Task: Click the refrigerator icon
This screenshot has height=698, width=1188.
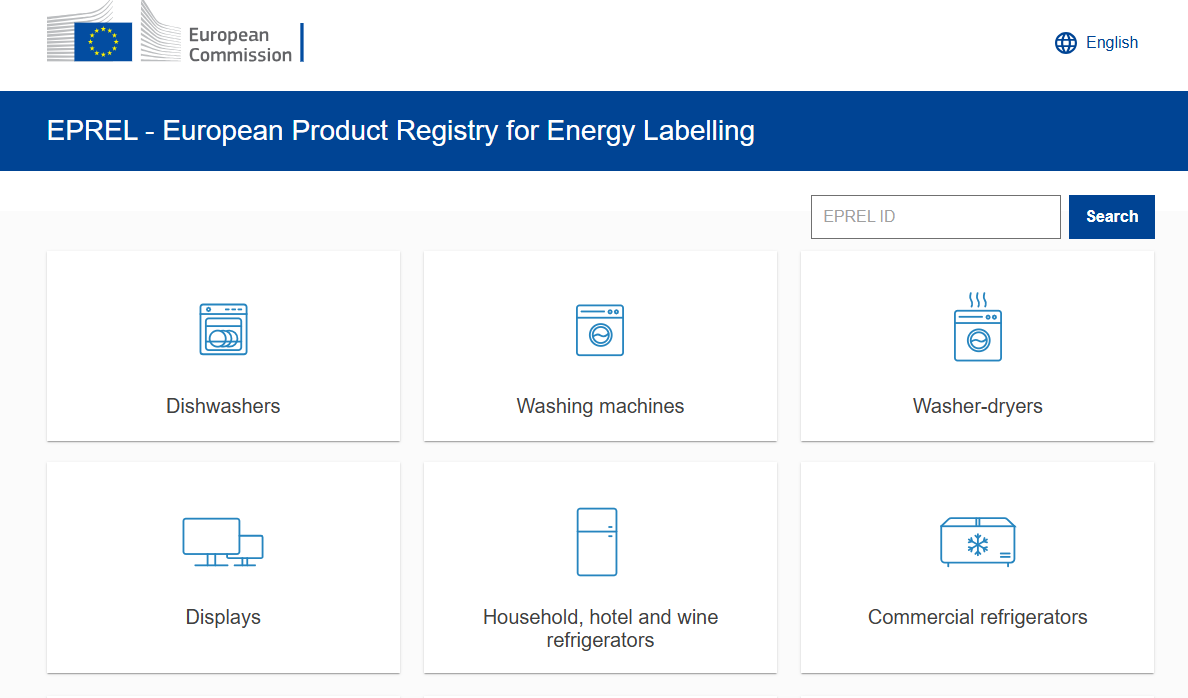Action: point(597,542)
